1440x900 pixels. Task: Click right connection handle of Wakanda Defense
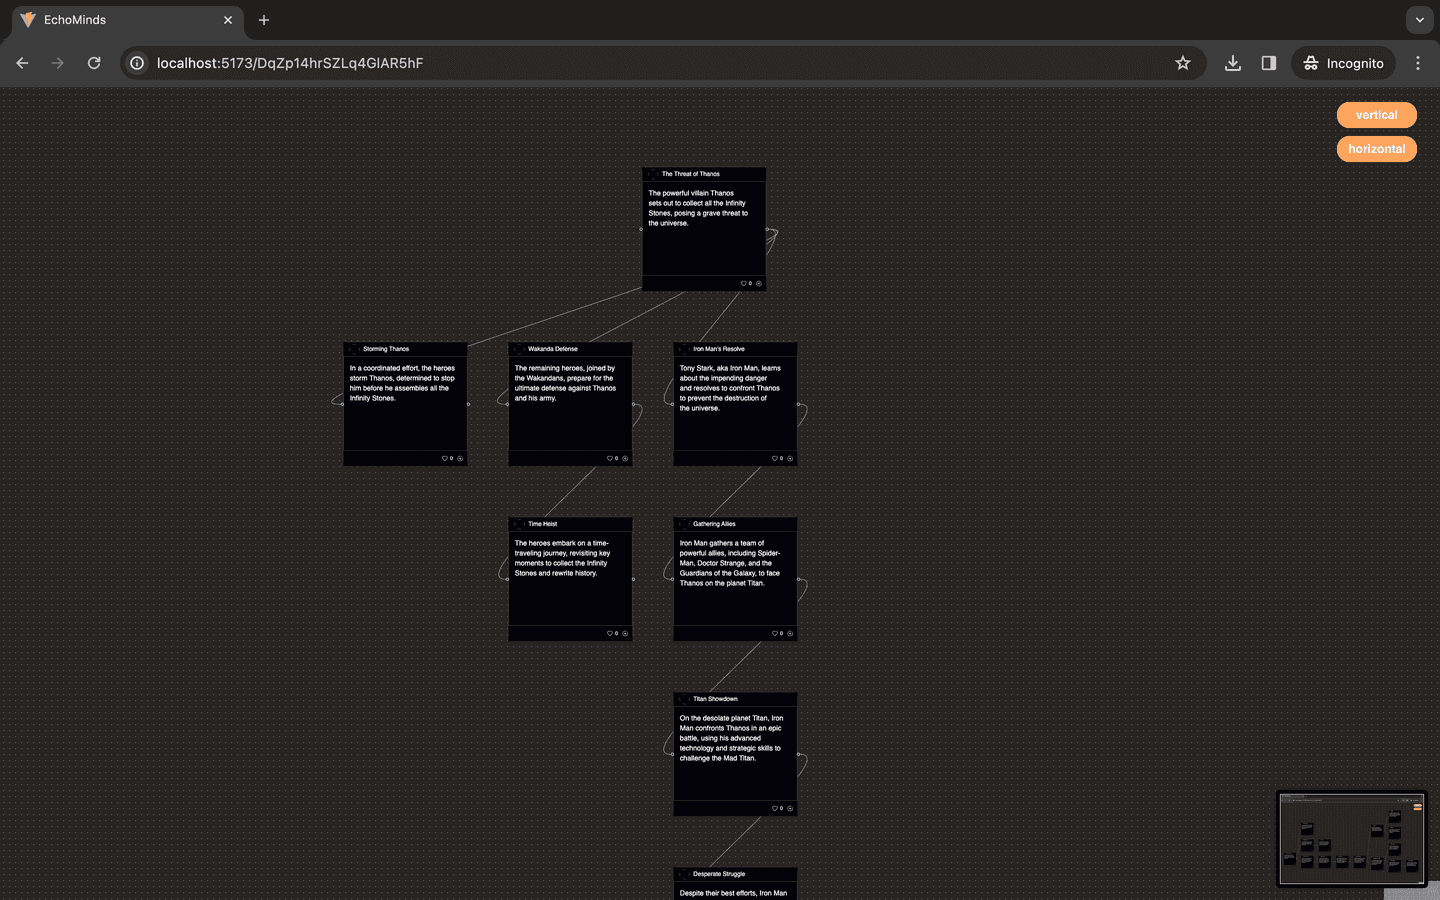click(633, 404)
